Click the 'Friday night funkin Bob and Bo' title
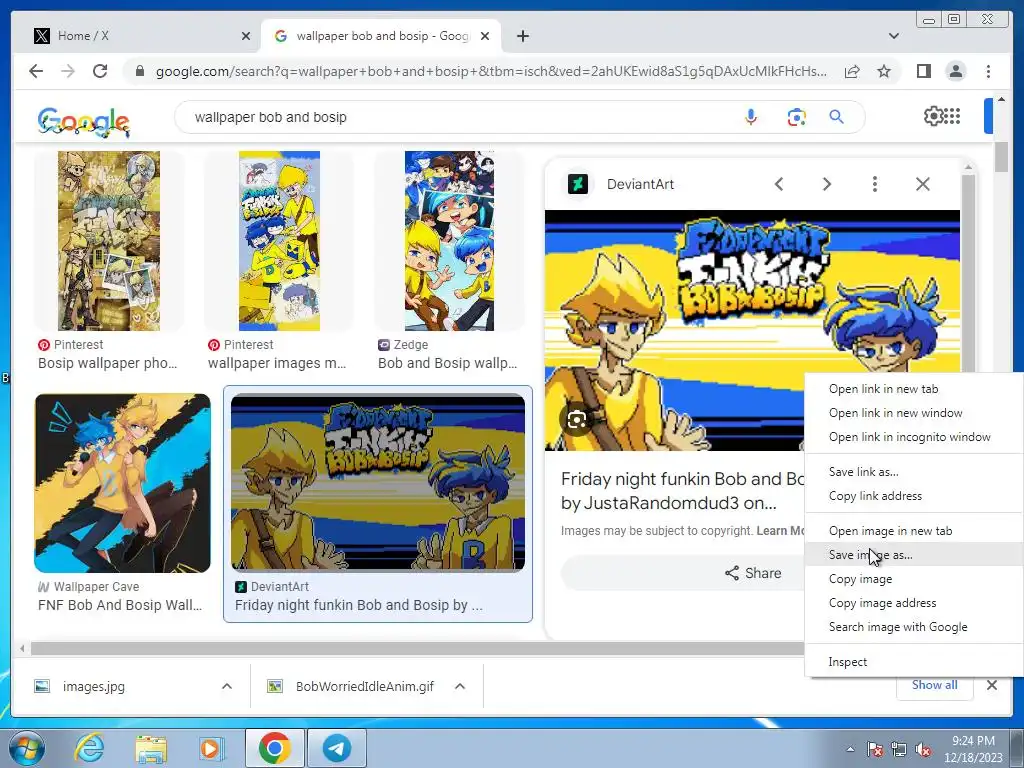Image resolution: width=1024 pixels, height=768 pixels. pos(682,479)
